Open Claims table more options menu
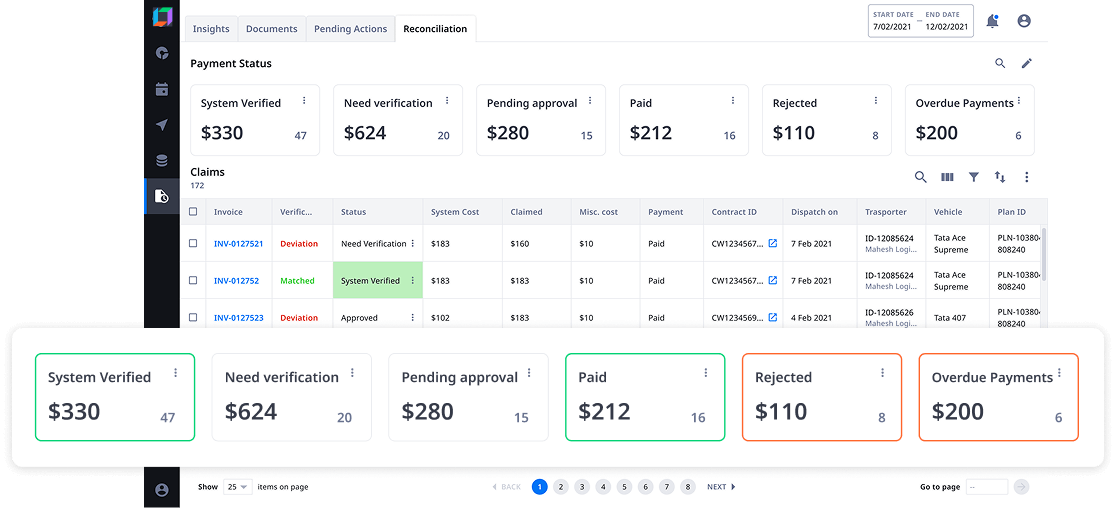Viewport: 1115px width, 508px height. [1026, 177]
